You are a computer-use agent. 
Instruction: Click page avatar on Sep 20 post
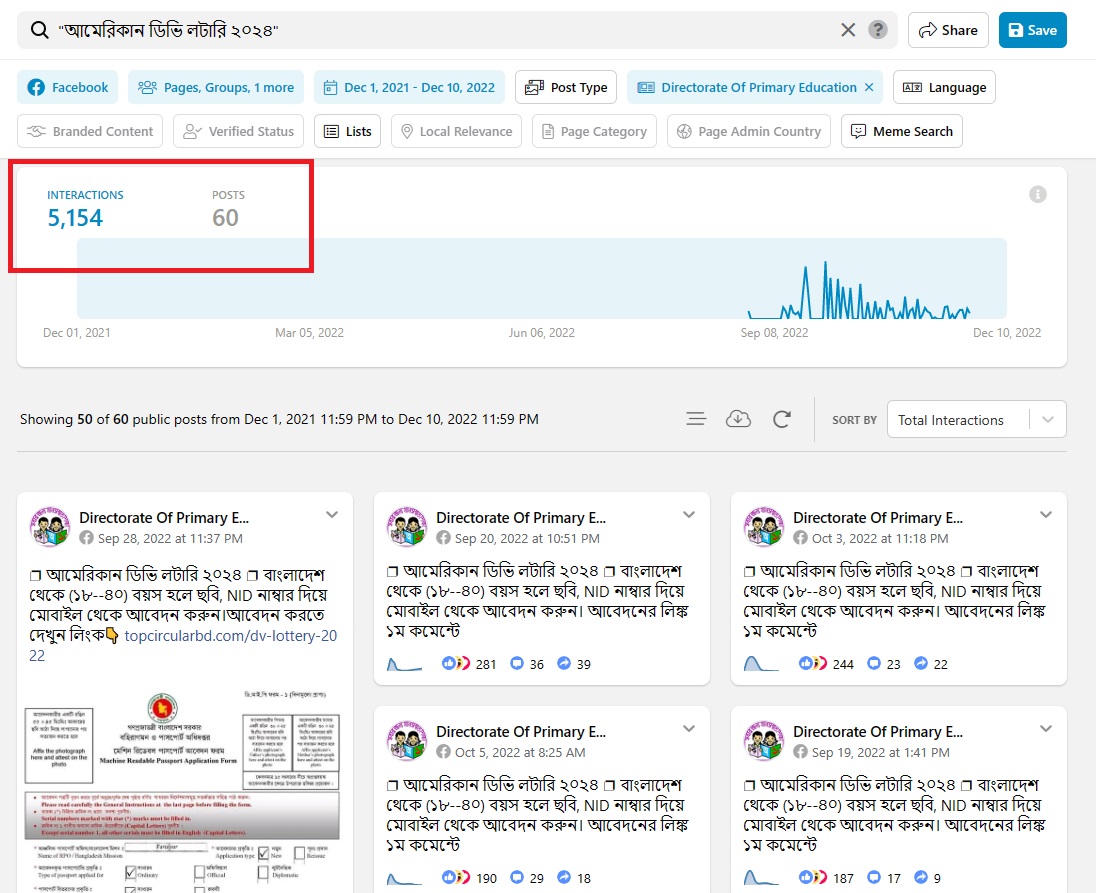pyautogui.click(x=407, y=527)
